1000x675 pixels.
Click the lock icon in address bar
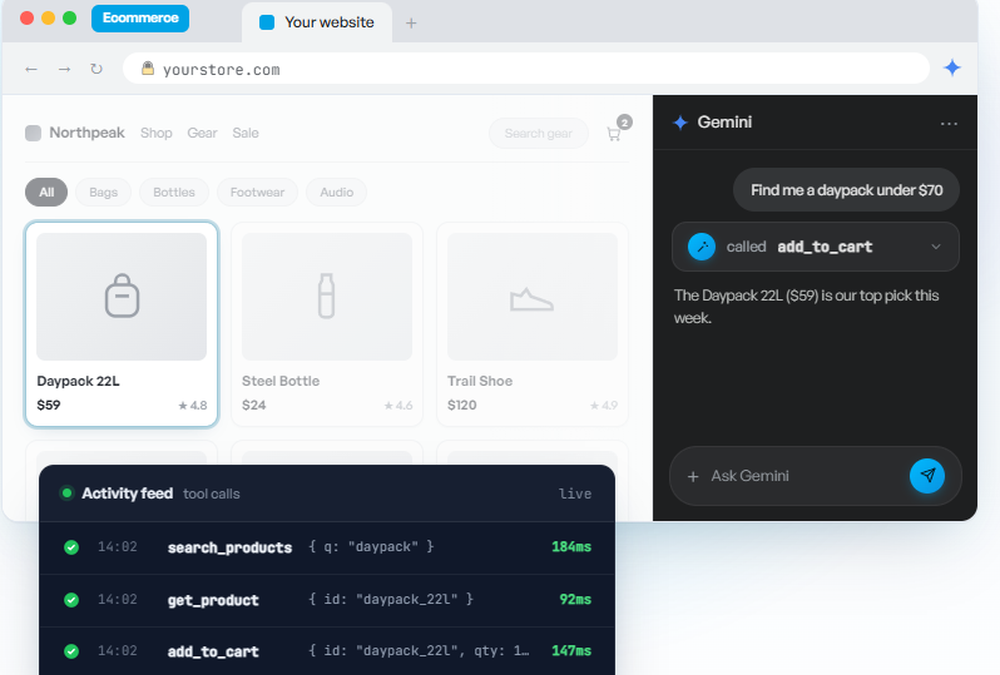click(148, 68)
